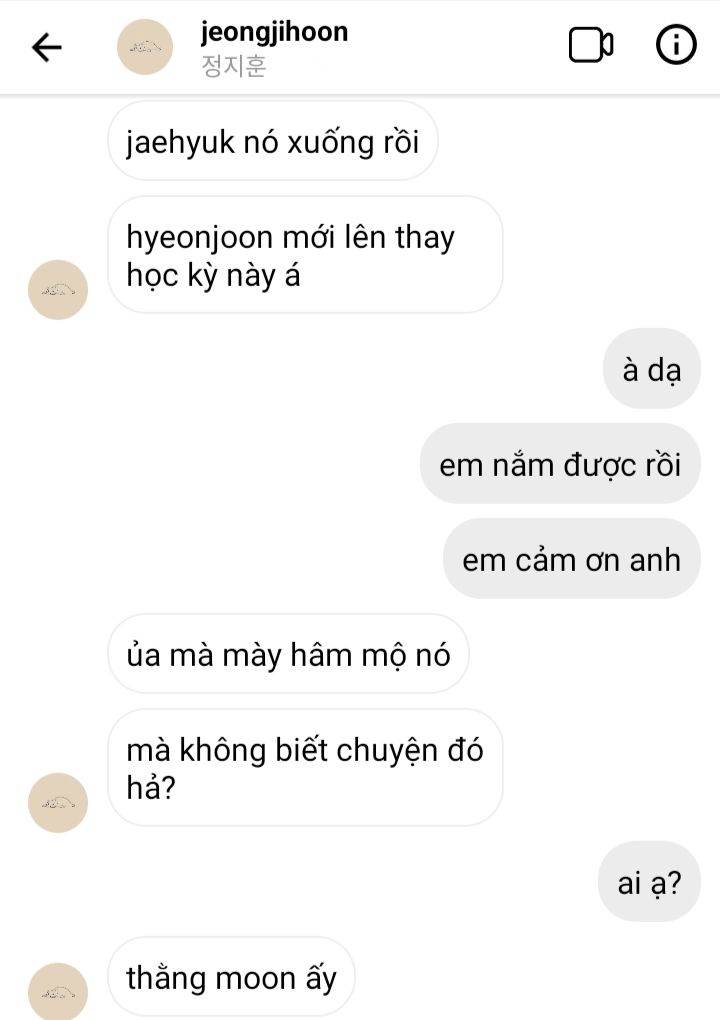
Task: Select the 'ủa mà mày hâm mộ nó' message
Action: pyautogui.click(x=288, y=654)
